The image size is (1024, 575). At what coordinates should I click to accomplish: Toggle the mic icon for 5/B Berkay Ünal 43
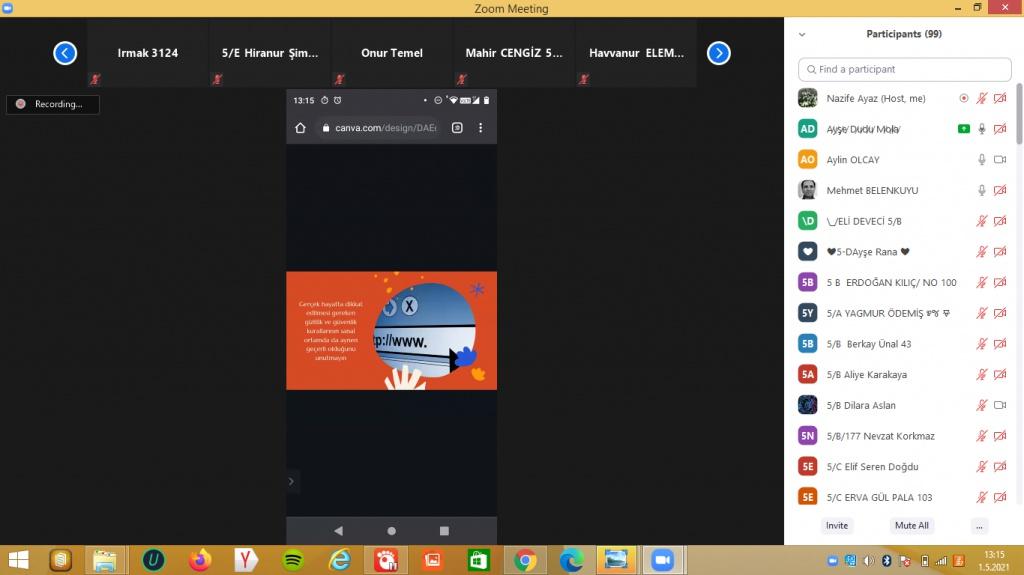click(982, 344)
